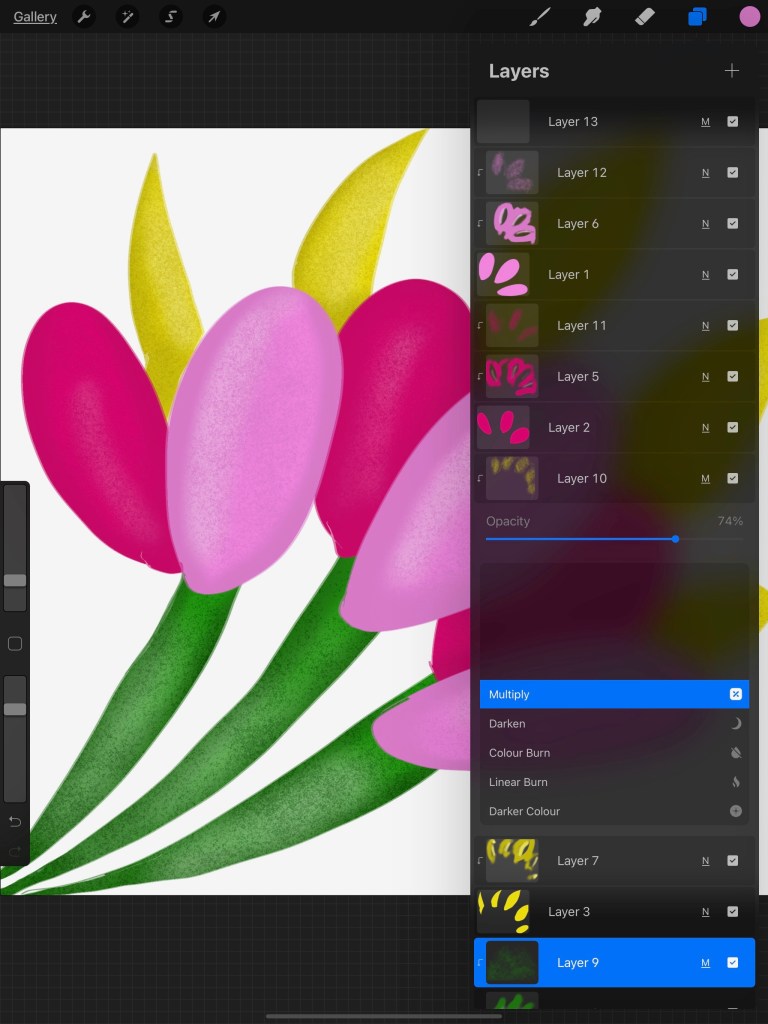768x1024 pixels.
Task: Hide Layer 13 using its checkbox
Action: (x=732, y=122)
